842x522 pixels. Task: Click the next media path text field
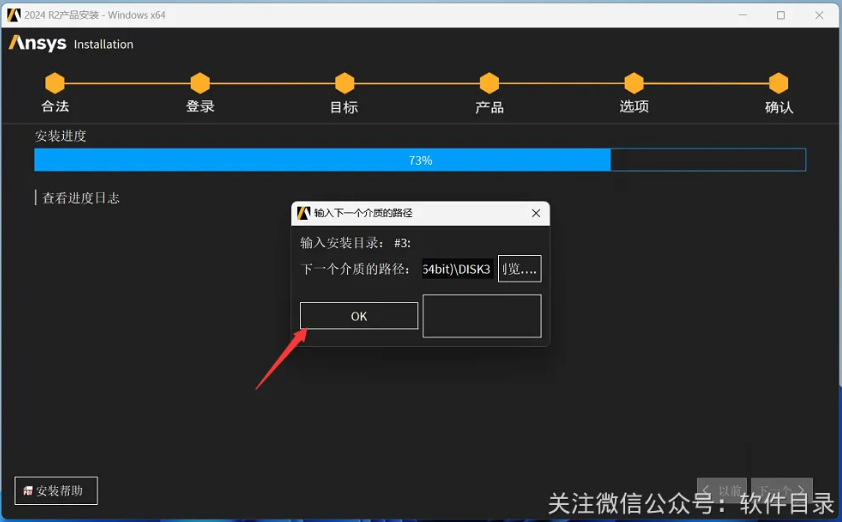pos(457,269)
